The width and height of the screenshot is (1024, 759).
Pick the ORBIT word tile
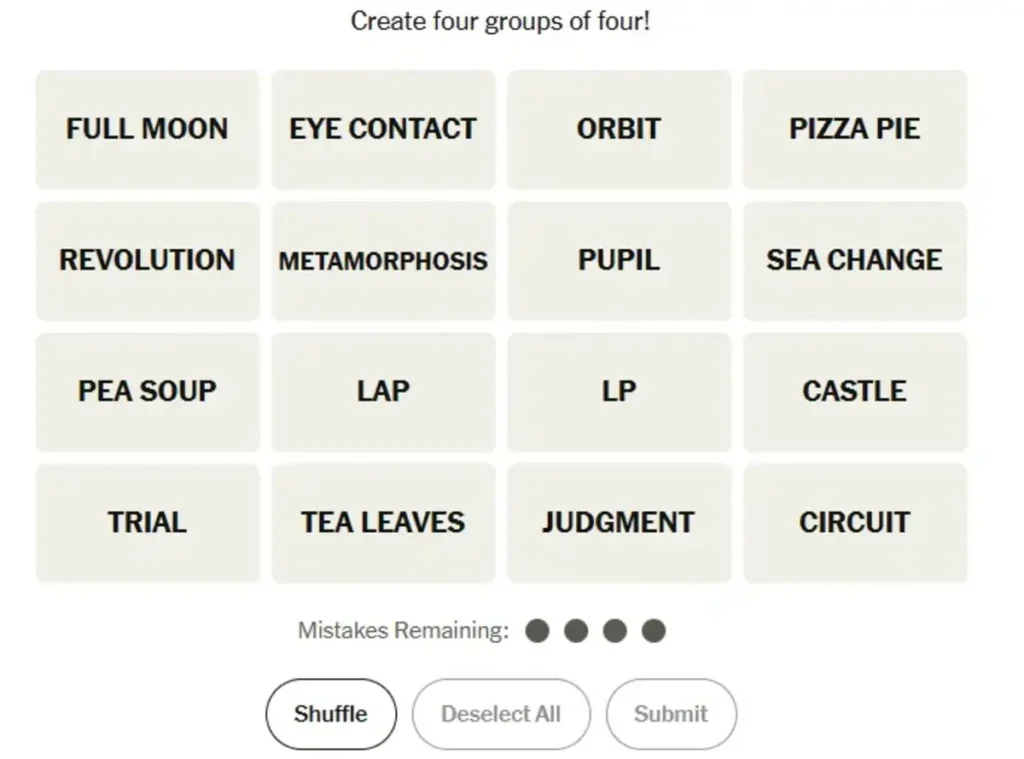(x=619, y=129)
